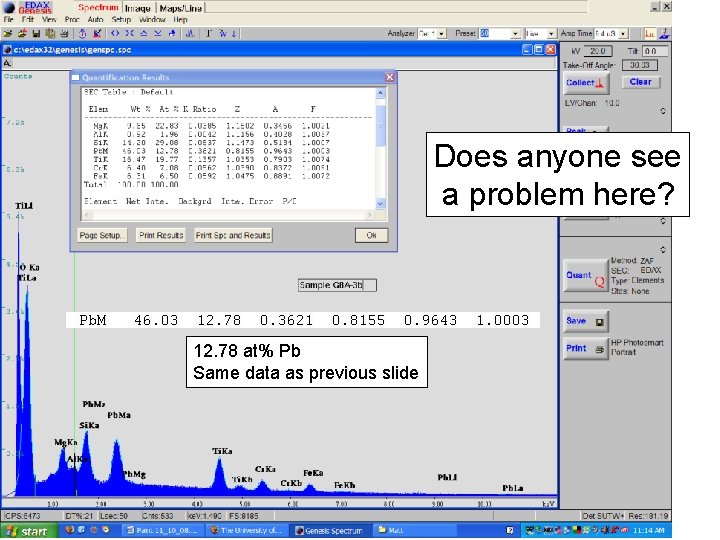Click the Collect button
This screenshot has width=720, height=540.
pyautogui.click(x=586, y=83)
